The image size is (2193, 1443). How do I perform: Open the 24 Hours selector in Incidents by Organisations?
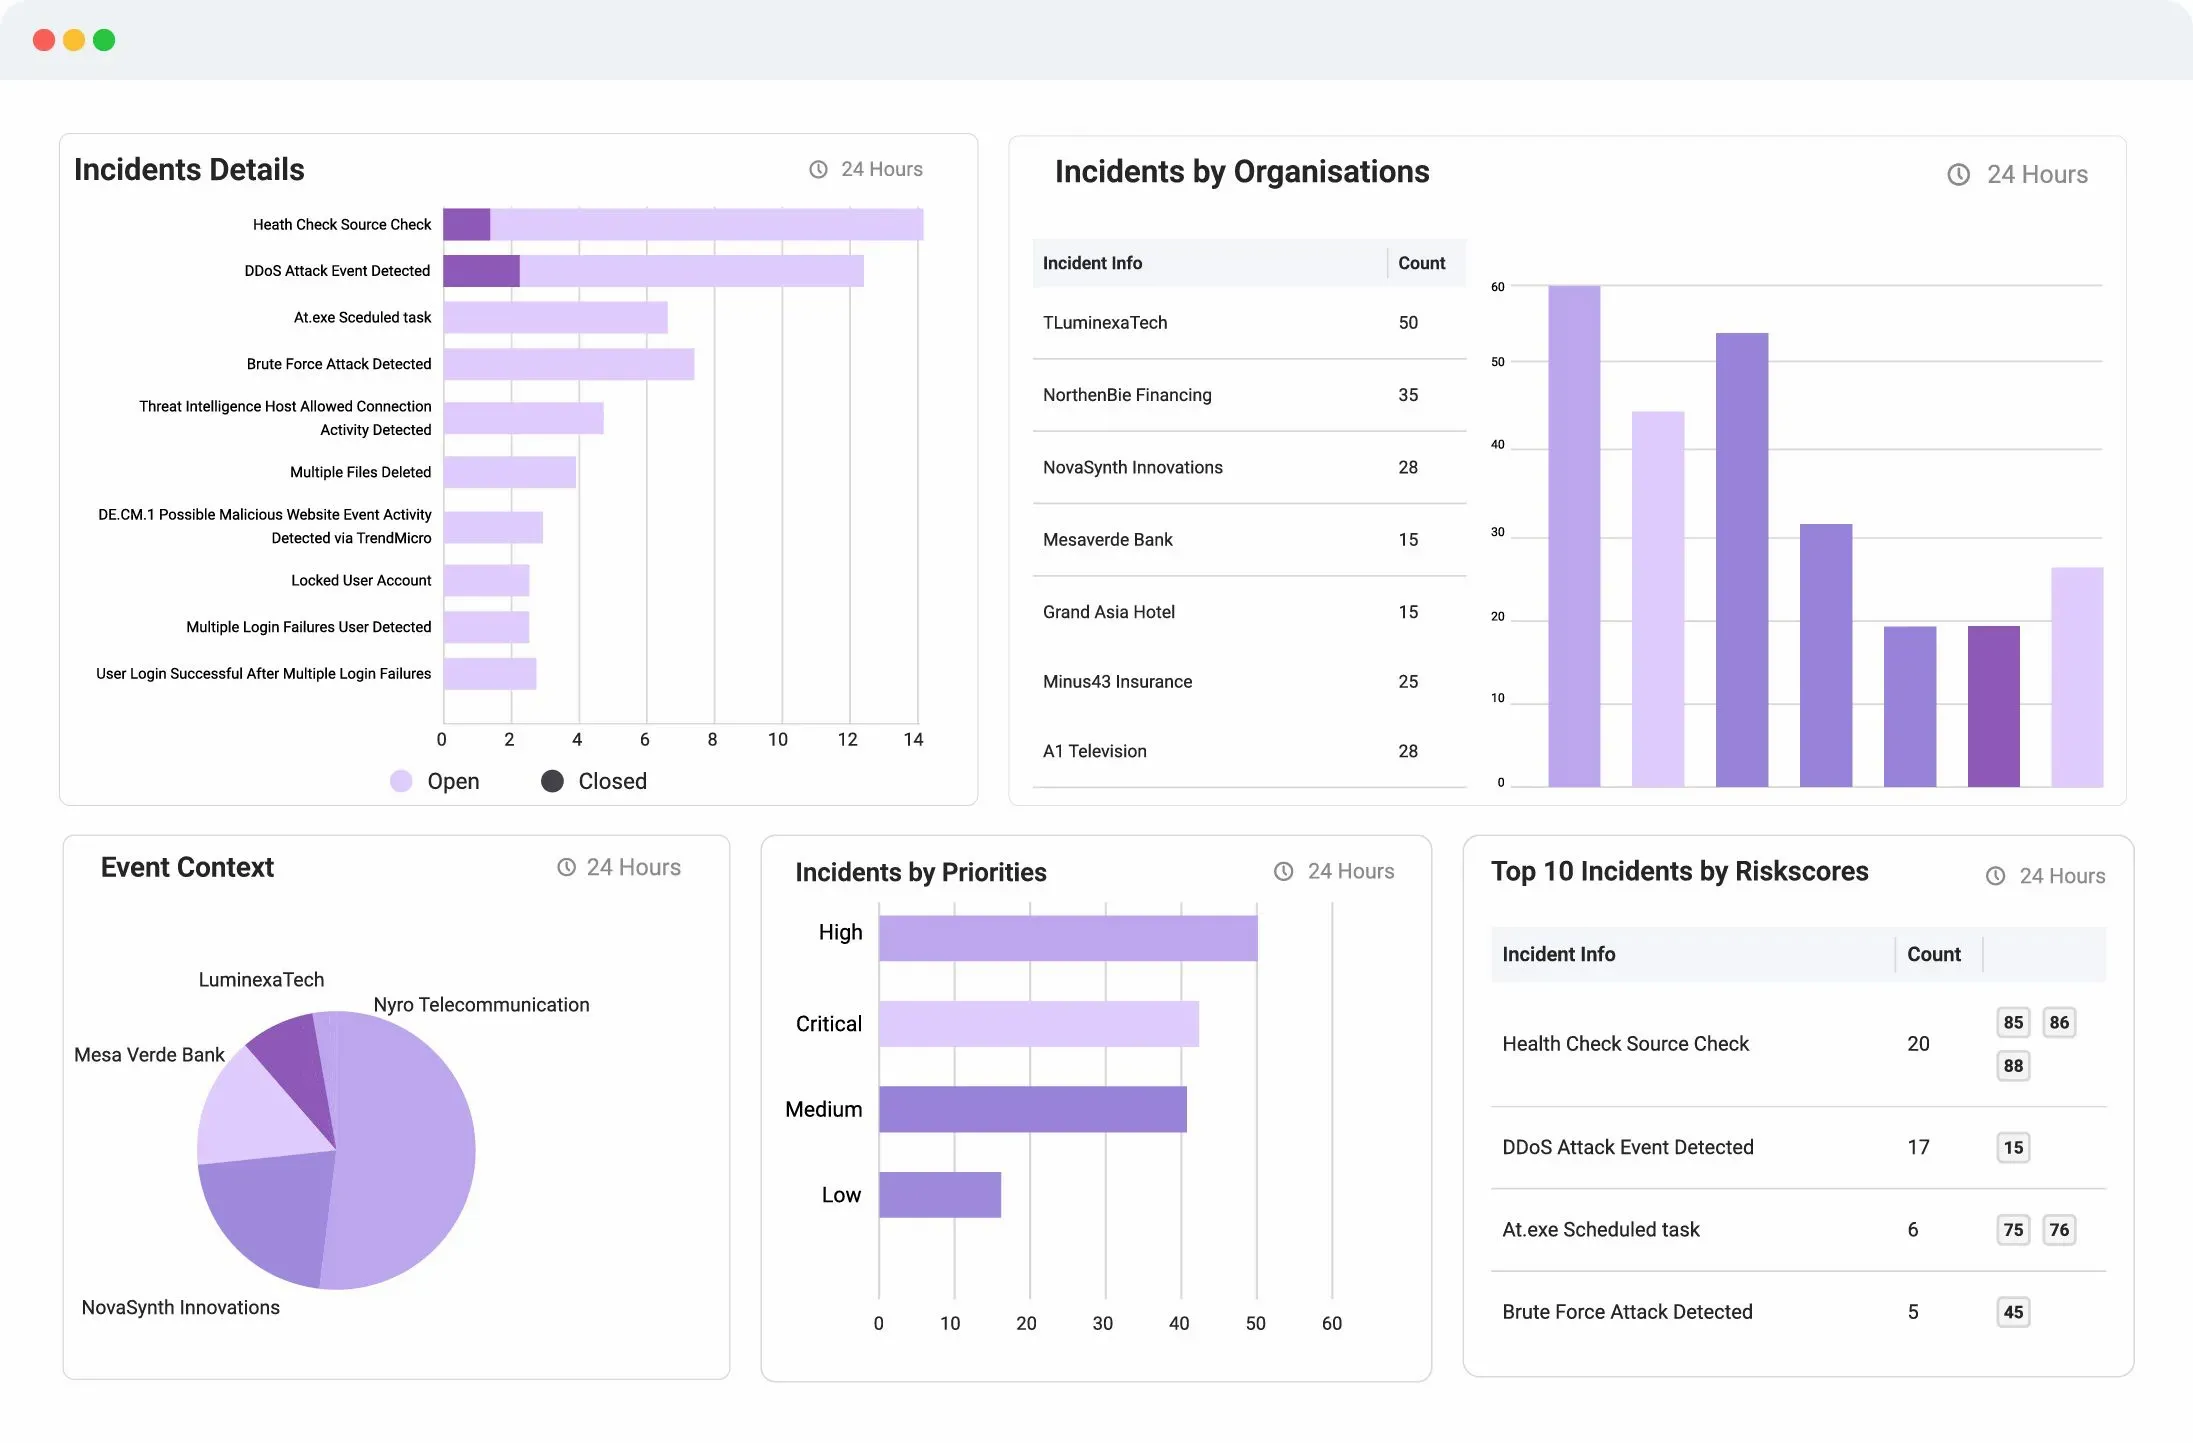(2036, 175)
